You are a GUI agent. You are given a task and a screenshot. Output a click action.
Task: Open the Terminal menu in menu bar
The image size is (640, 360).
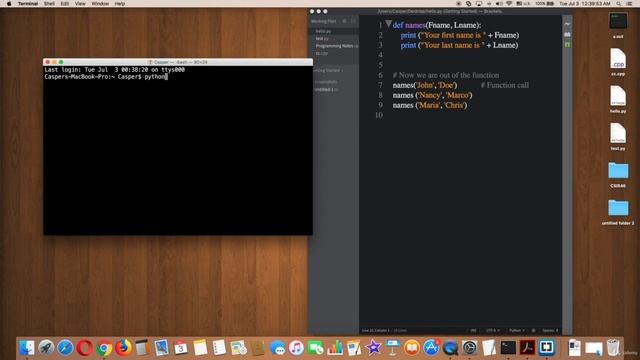(x=28, y=4)
